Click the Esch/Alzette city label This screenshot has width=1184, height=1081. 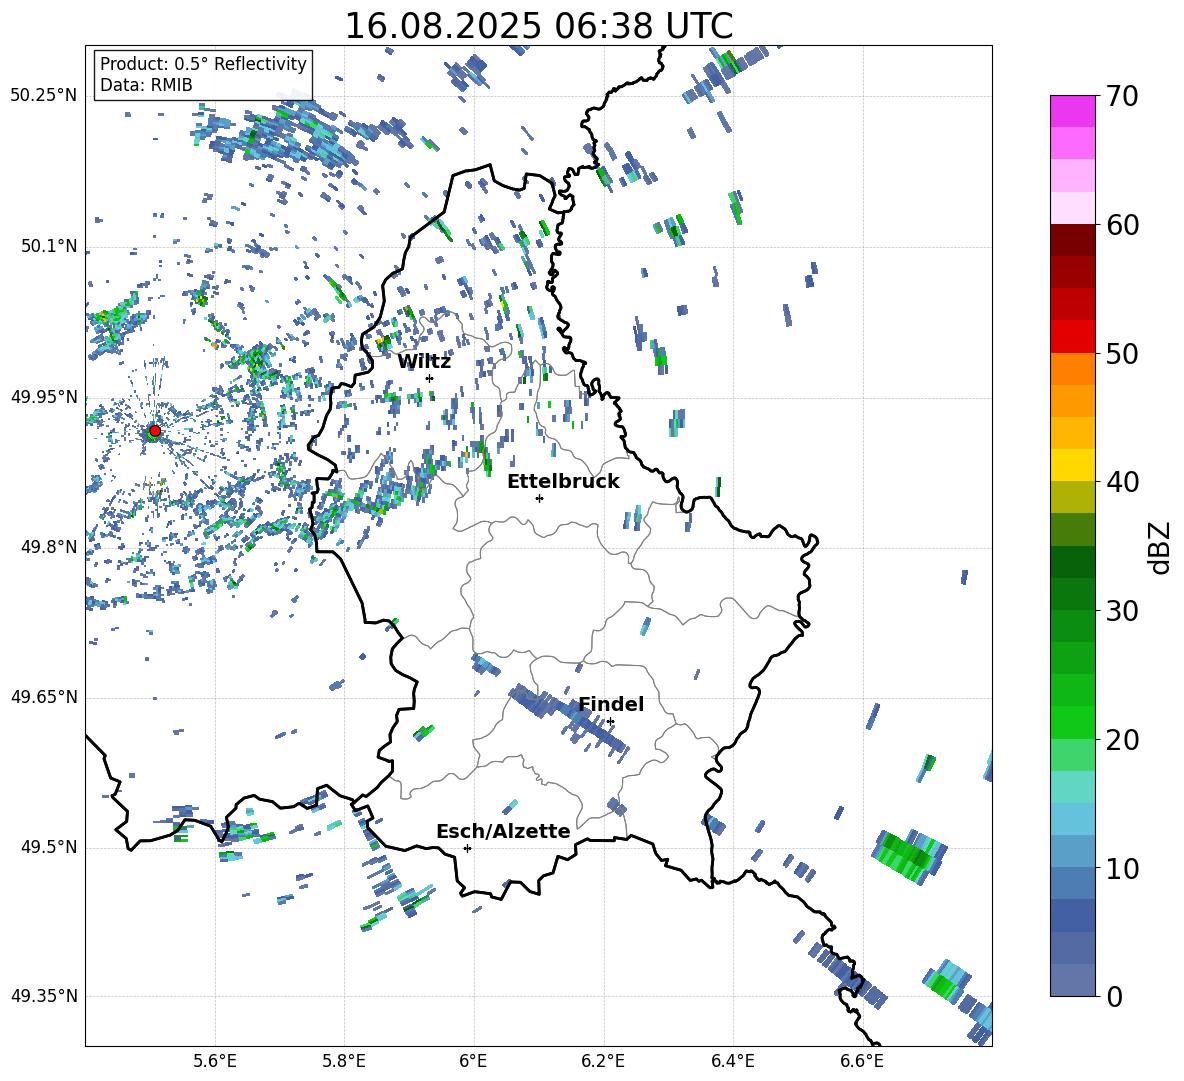click(503, 831)
